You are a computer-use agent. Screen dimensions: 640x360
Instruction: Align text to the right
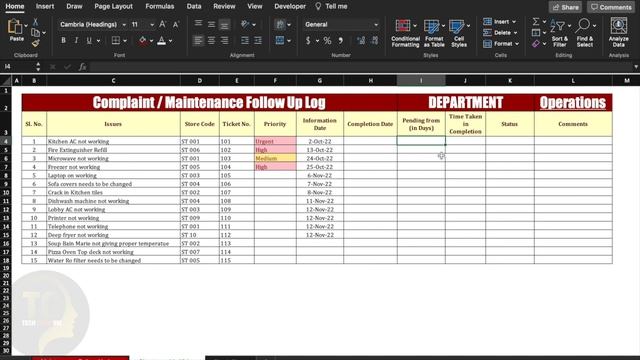pyautogui.click(x=224, y=40)
